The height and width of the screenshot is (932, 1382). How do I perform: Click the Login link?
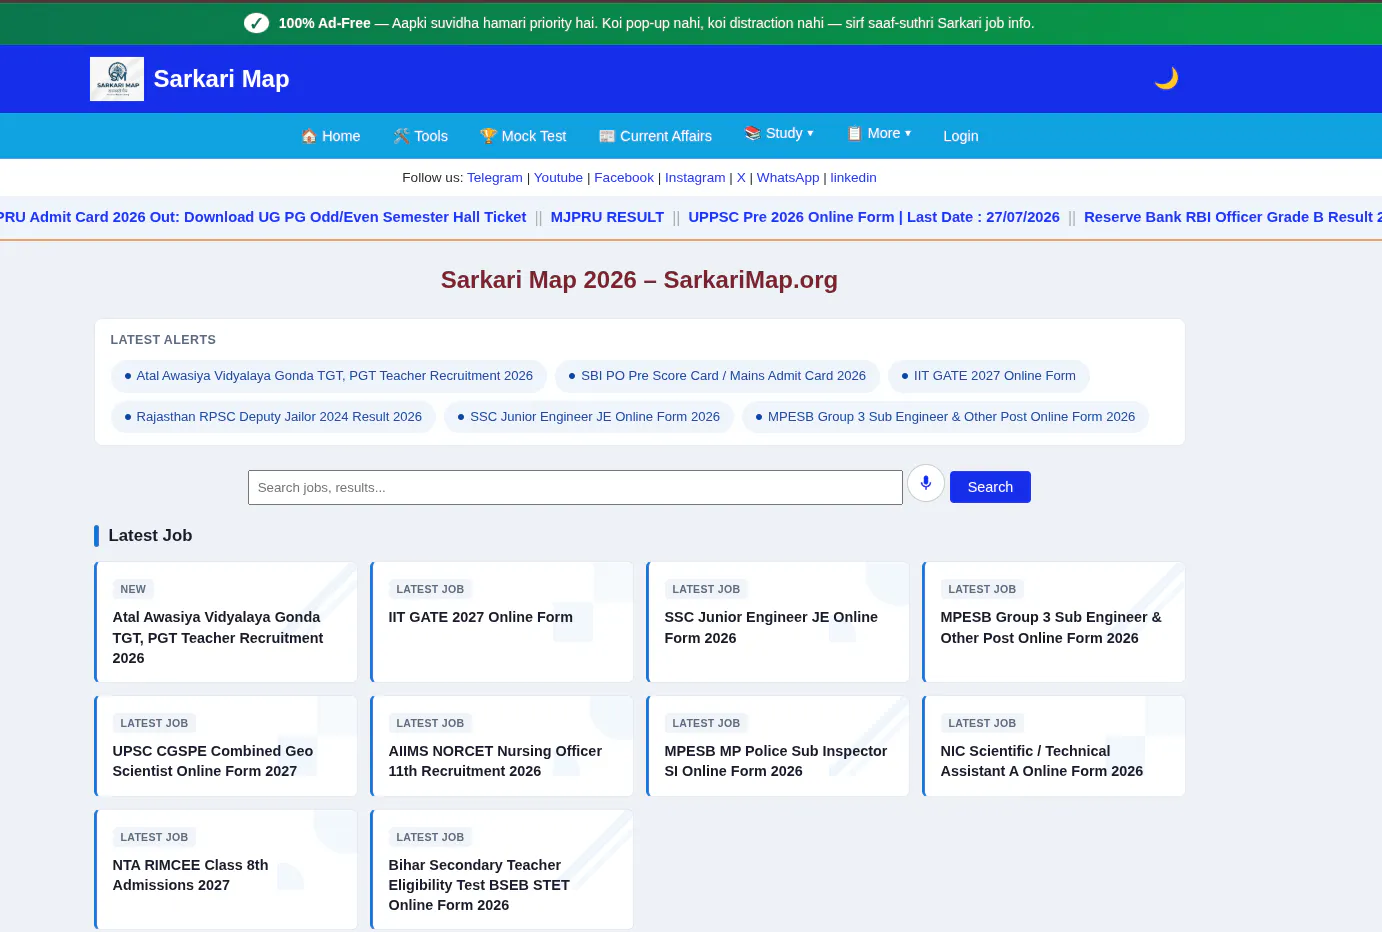click(961, 136)
